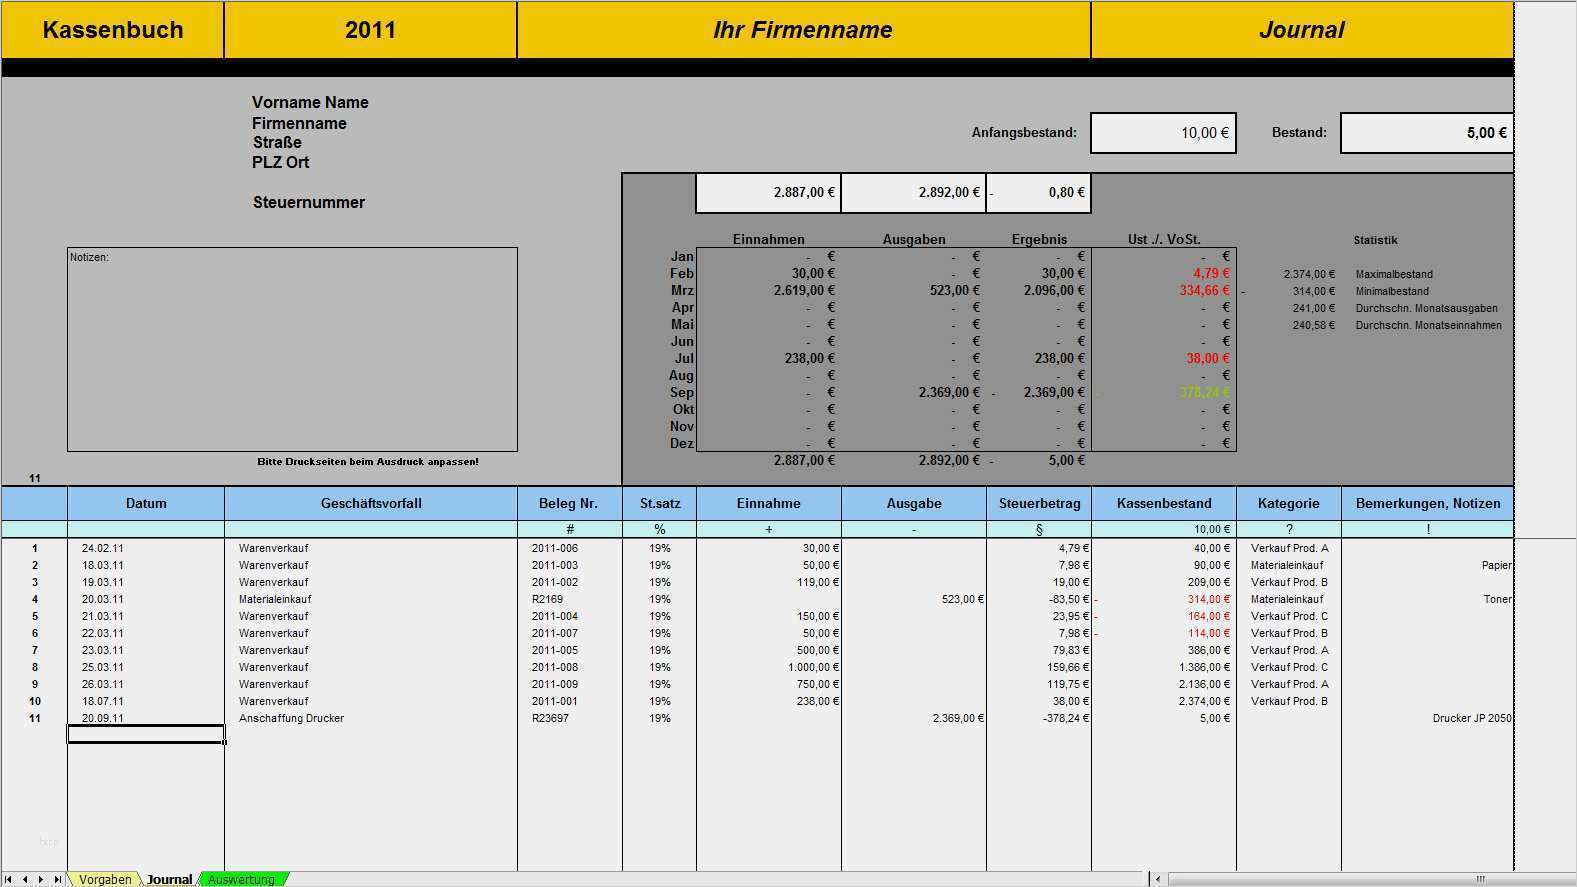
Task: Jump to the last sheet tab arrow
Action: click(57, 880)
